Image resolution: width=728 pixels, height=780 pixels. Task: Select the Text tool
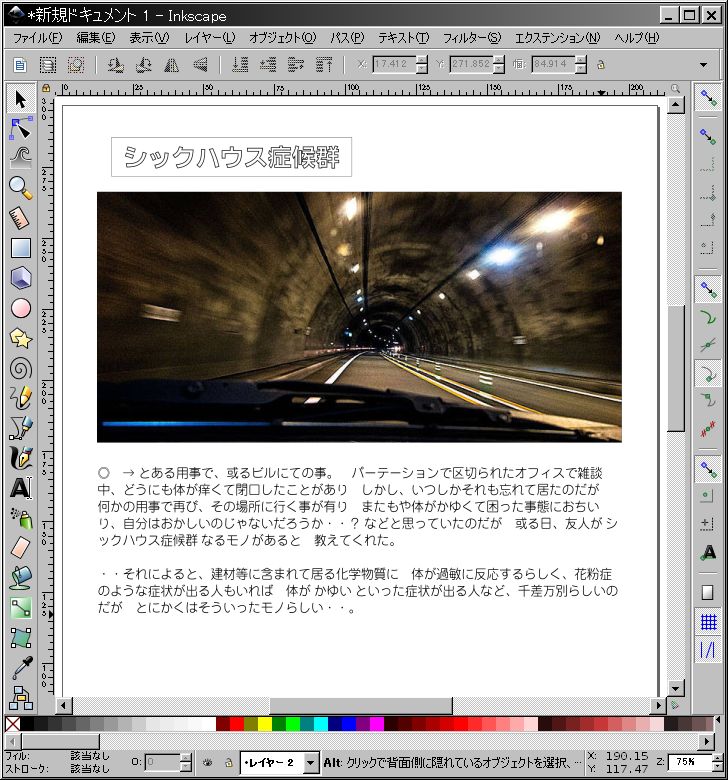click(x=20, y=488)
